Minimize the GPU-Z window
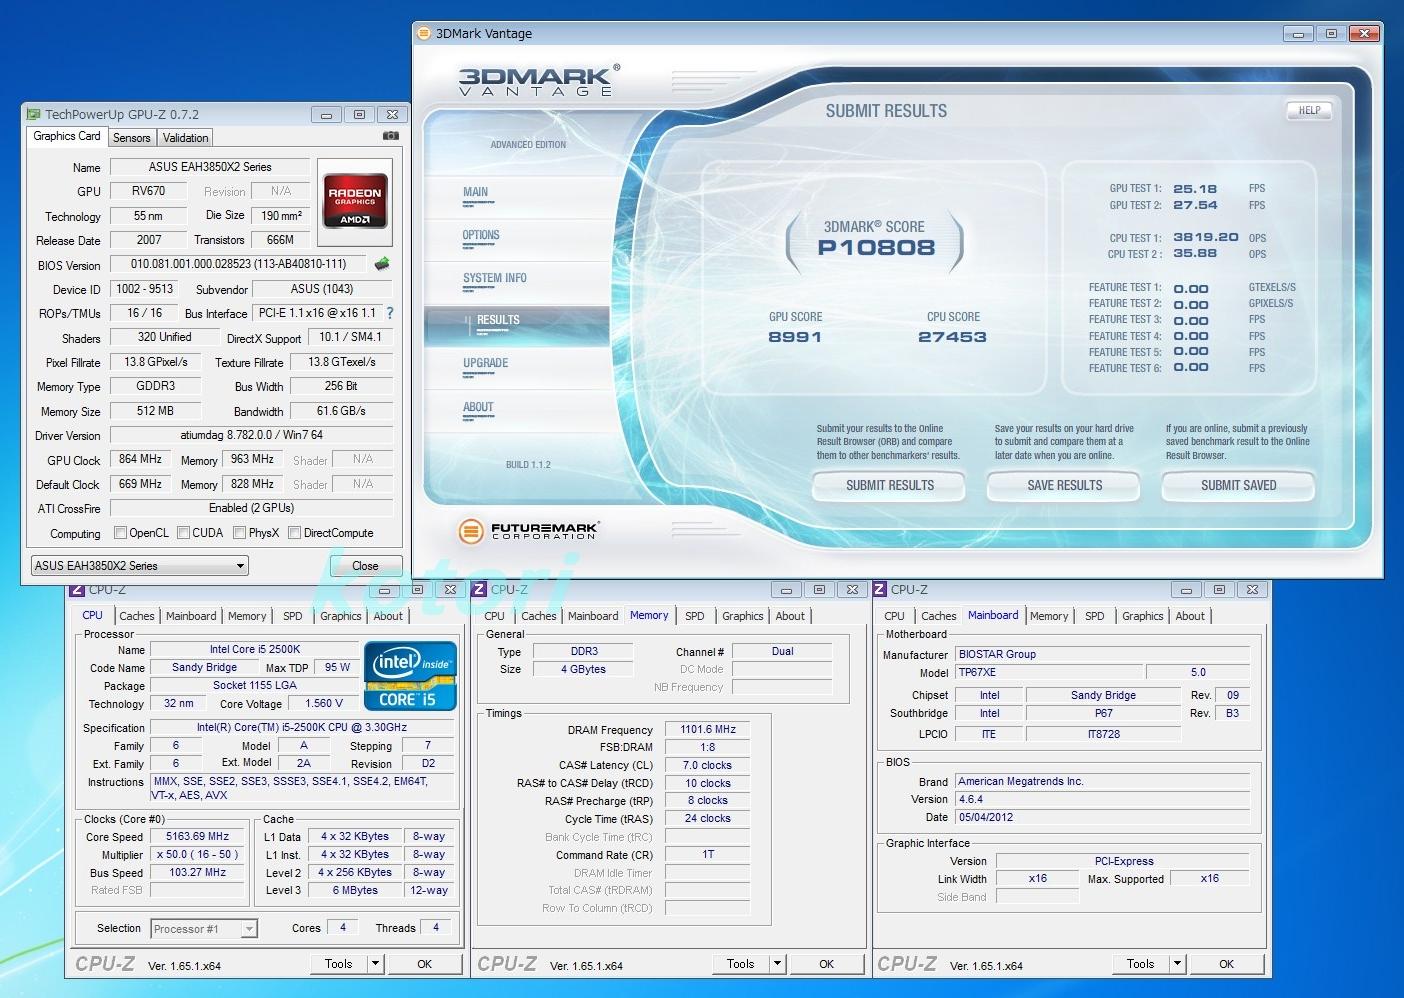This screenshot has height=998, width=1404. coord(326,115)
